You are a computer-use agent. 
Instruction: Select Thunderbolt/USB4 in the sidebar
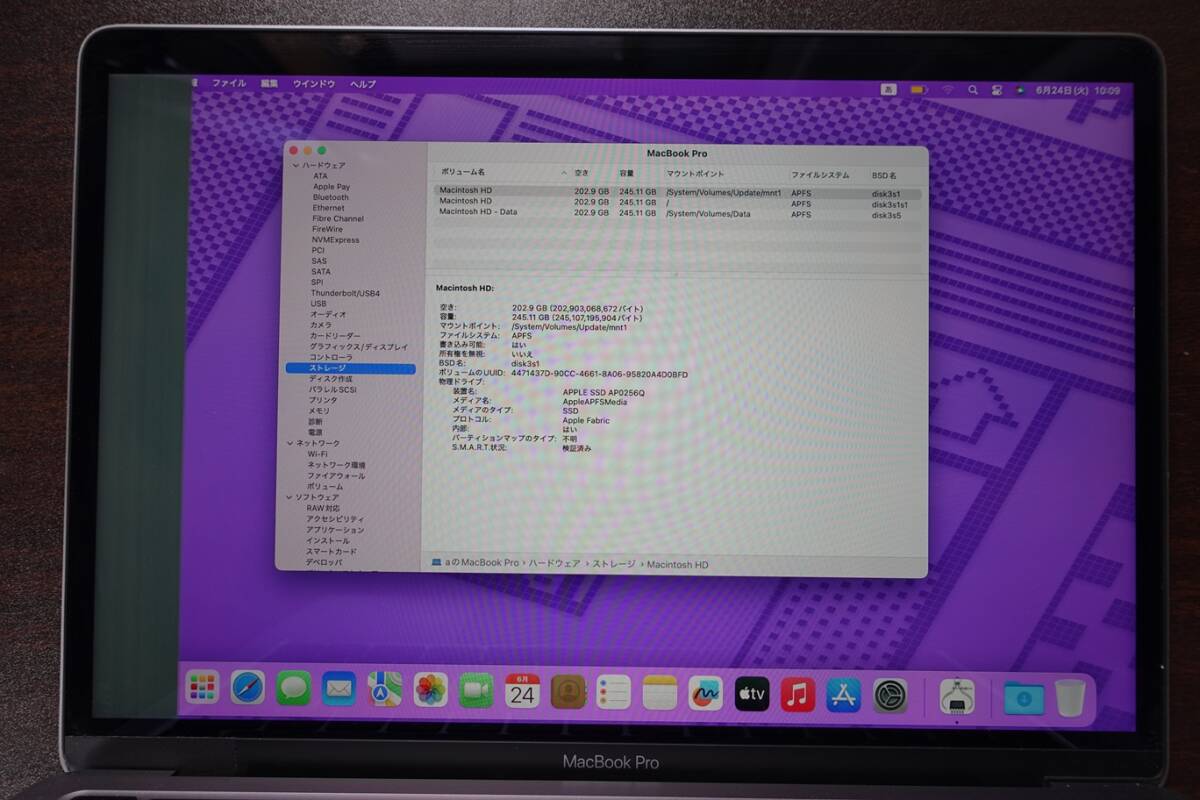click(345, 293)
